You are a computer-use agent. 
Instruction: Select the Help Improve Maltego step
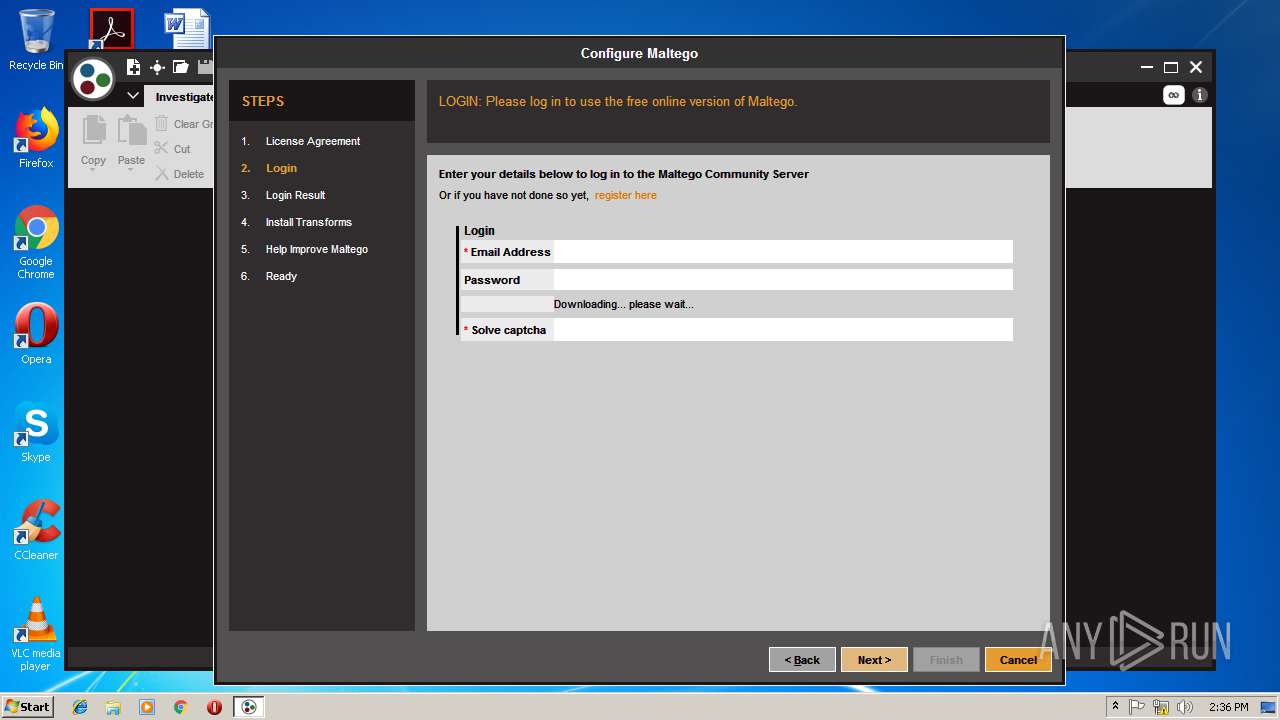pyautogui.click(x=316, y=249)
